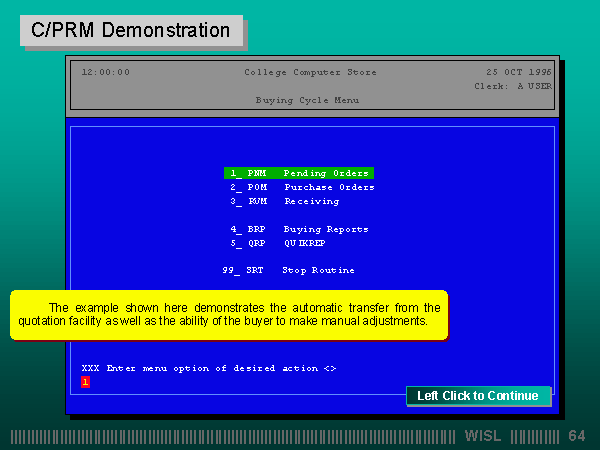The image size is (600, 450).
Task: Click the slide number 64
Action: 576,436
